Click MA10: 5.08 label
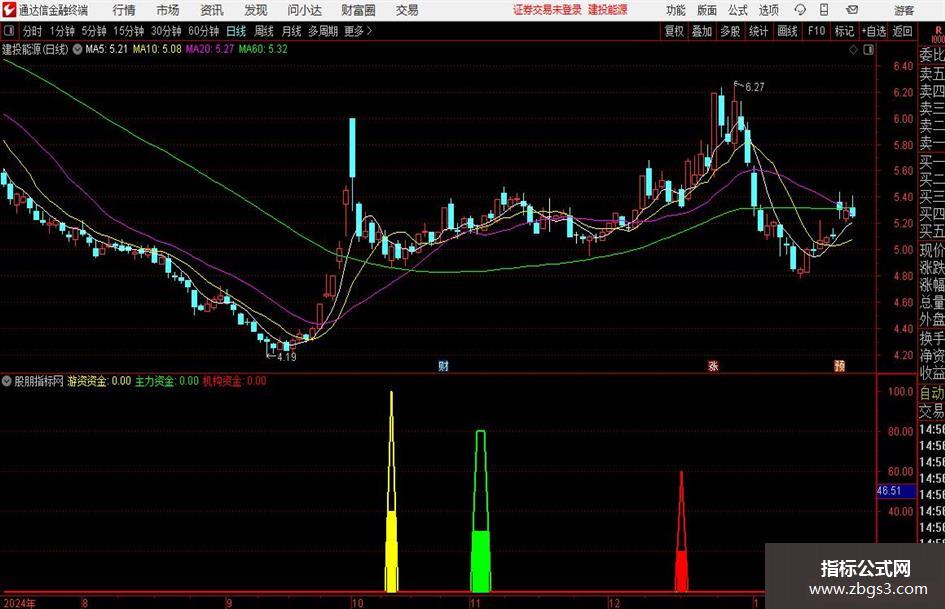 (157, 49)
